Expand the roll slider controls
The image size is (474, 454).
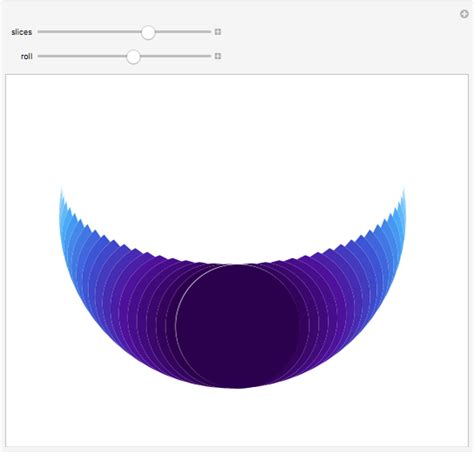click(x=218, y=56)
